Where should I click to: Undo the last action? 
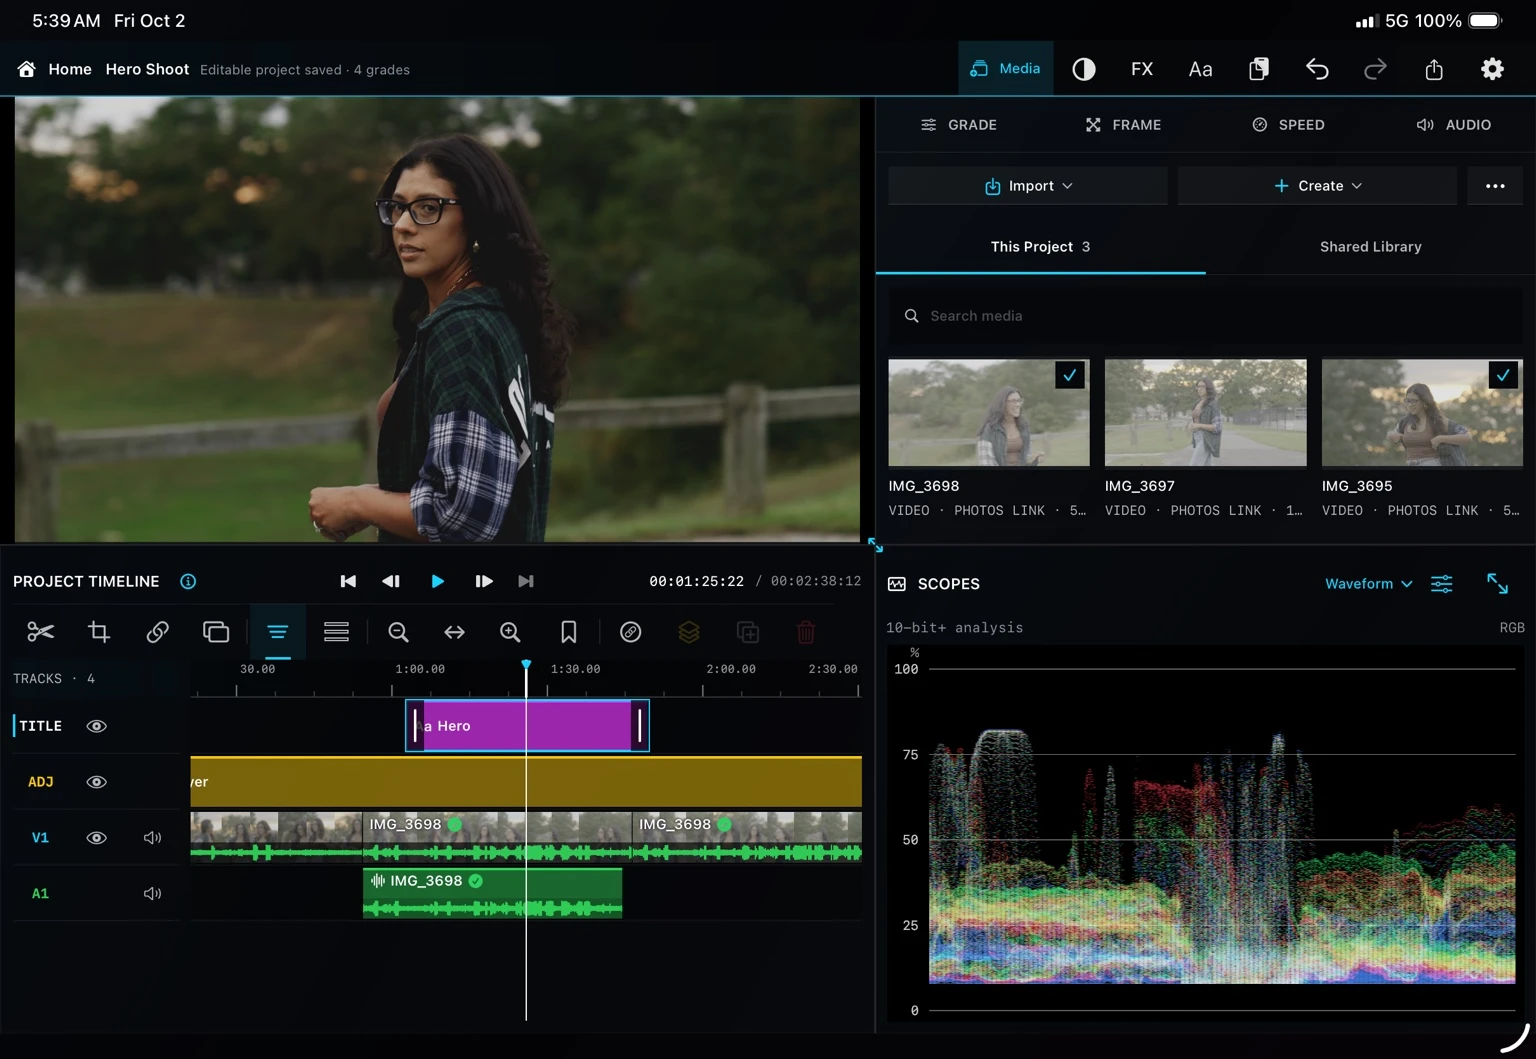[1317, 69]
